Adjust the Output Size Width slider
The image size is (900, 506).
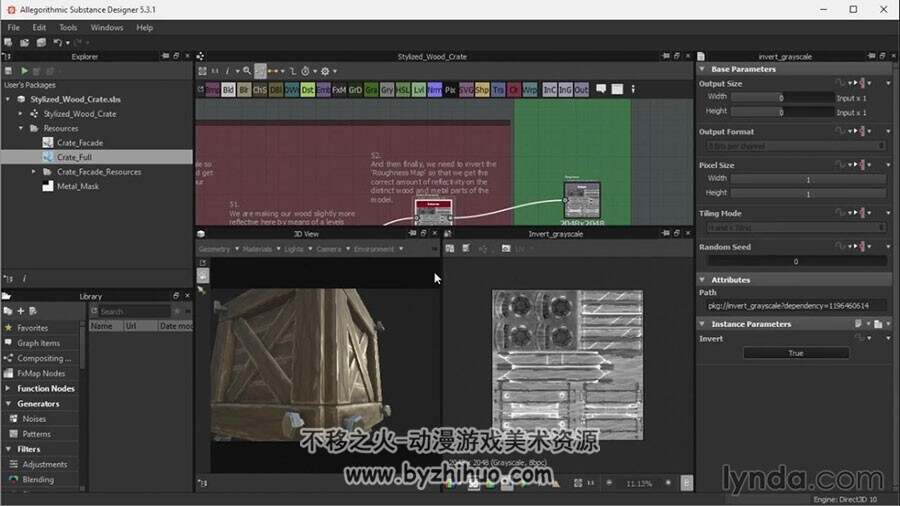783,98
